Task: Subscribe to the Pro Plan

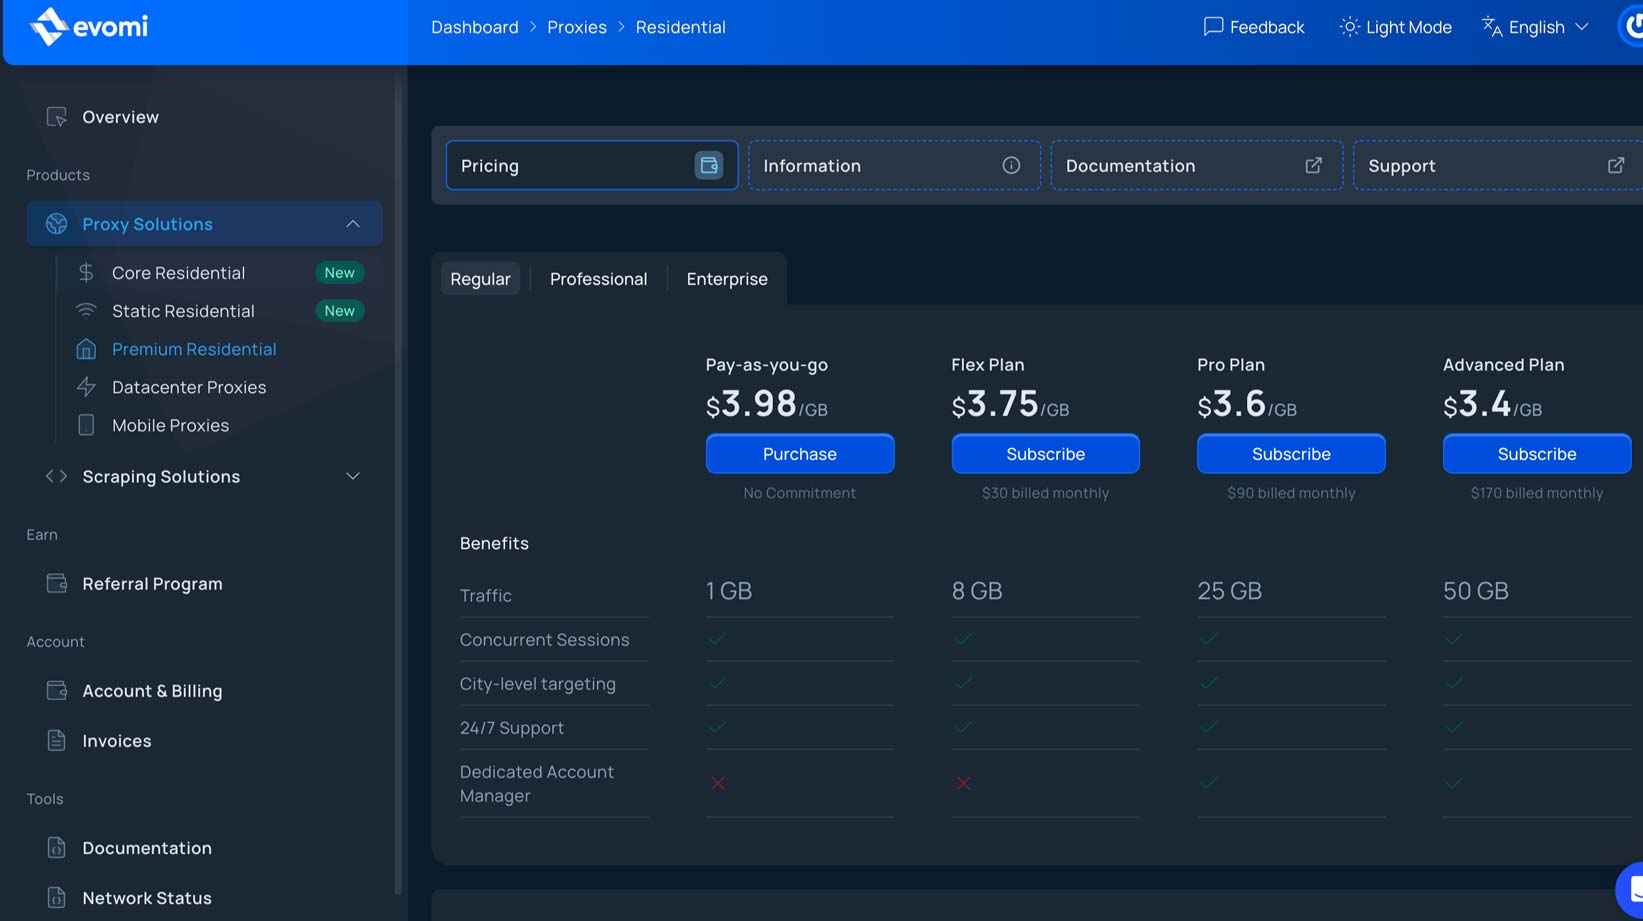Action: 1290,454
